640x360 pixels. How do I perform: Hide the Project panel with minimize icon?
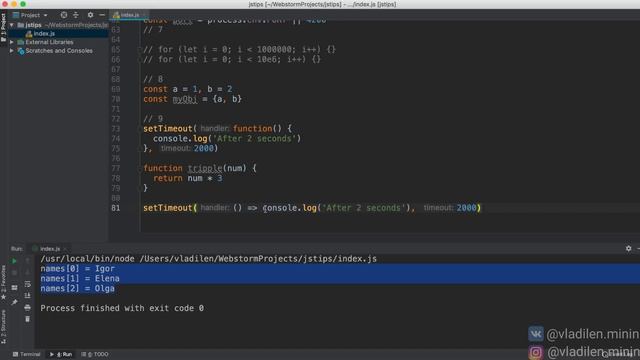102,15
